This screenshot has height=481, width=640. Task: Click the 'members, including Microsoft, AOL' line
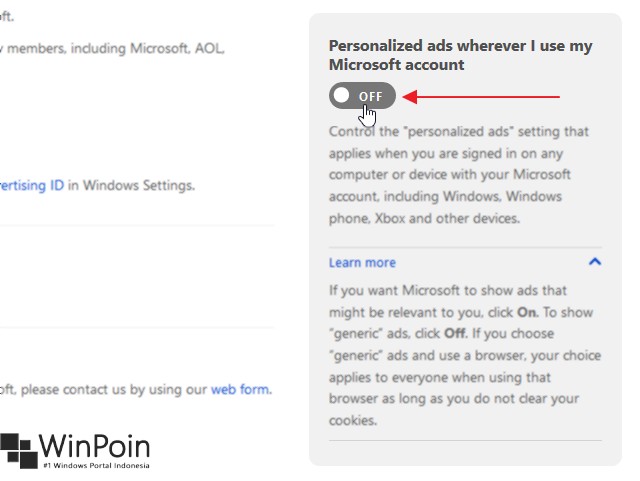click(112, 47)
